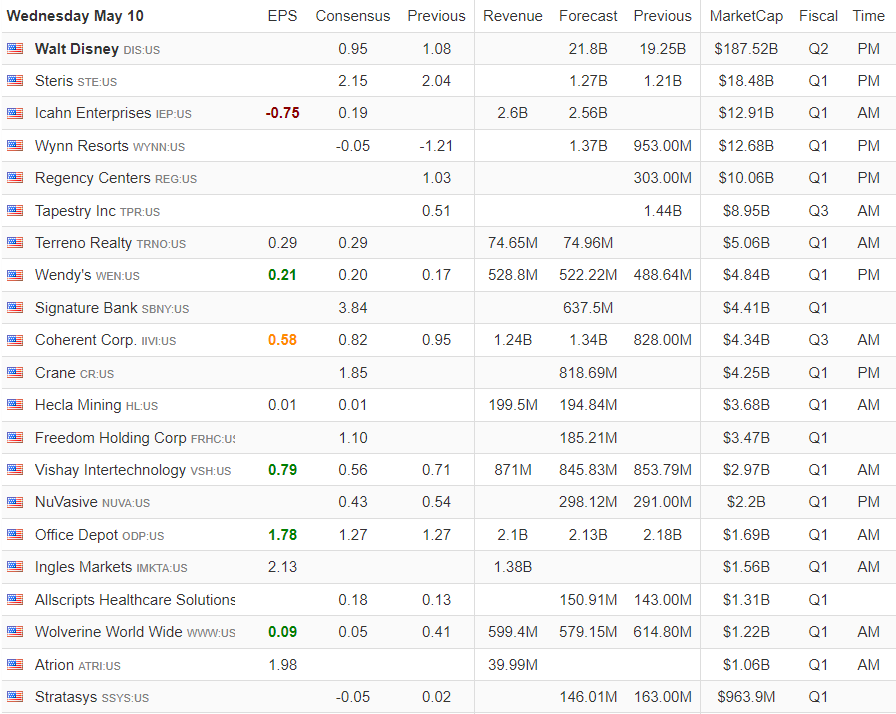
Task: Click the flag icon beside Tapestry Inc
Action: tap(15, 211)
